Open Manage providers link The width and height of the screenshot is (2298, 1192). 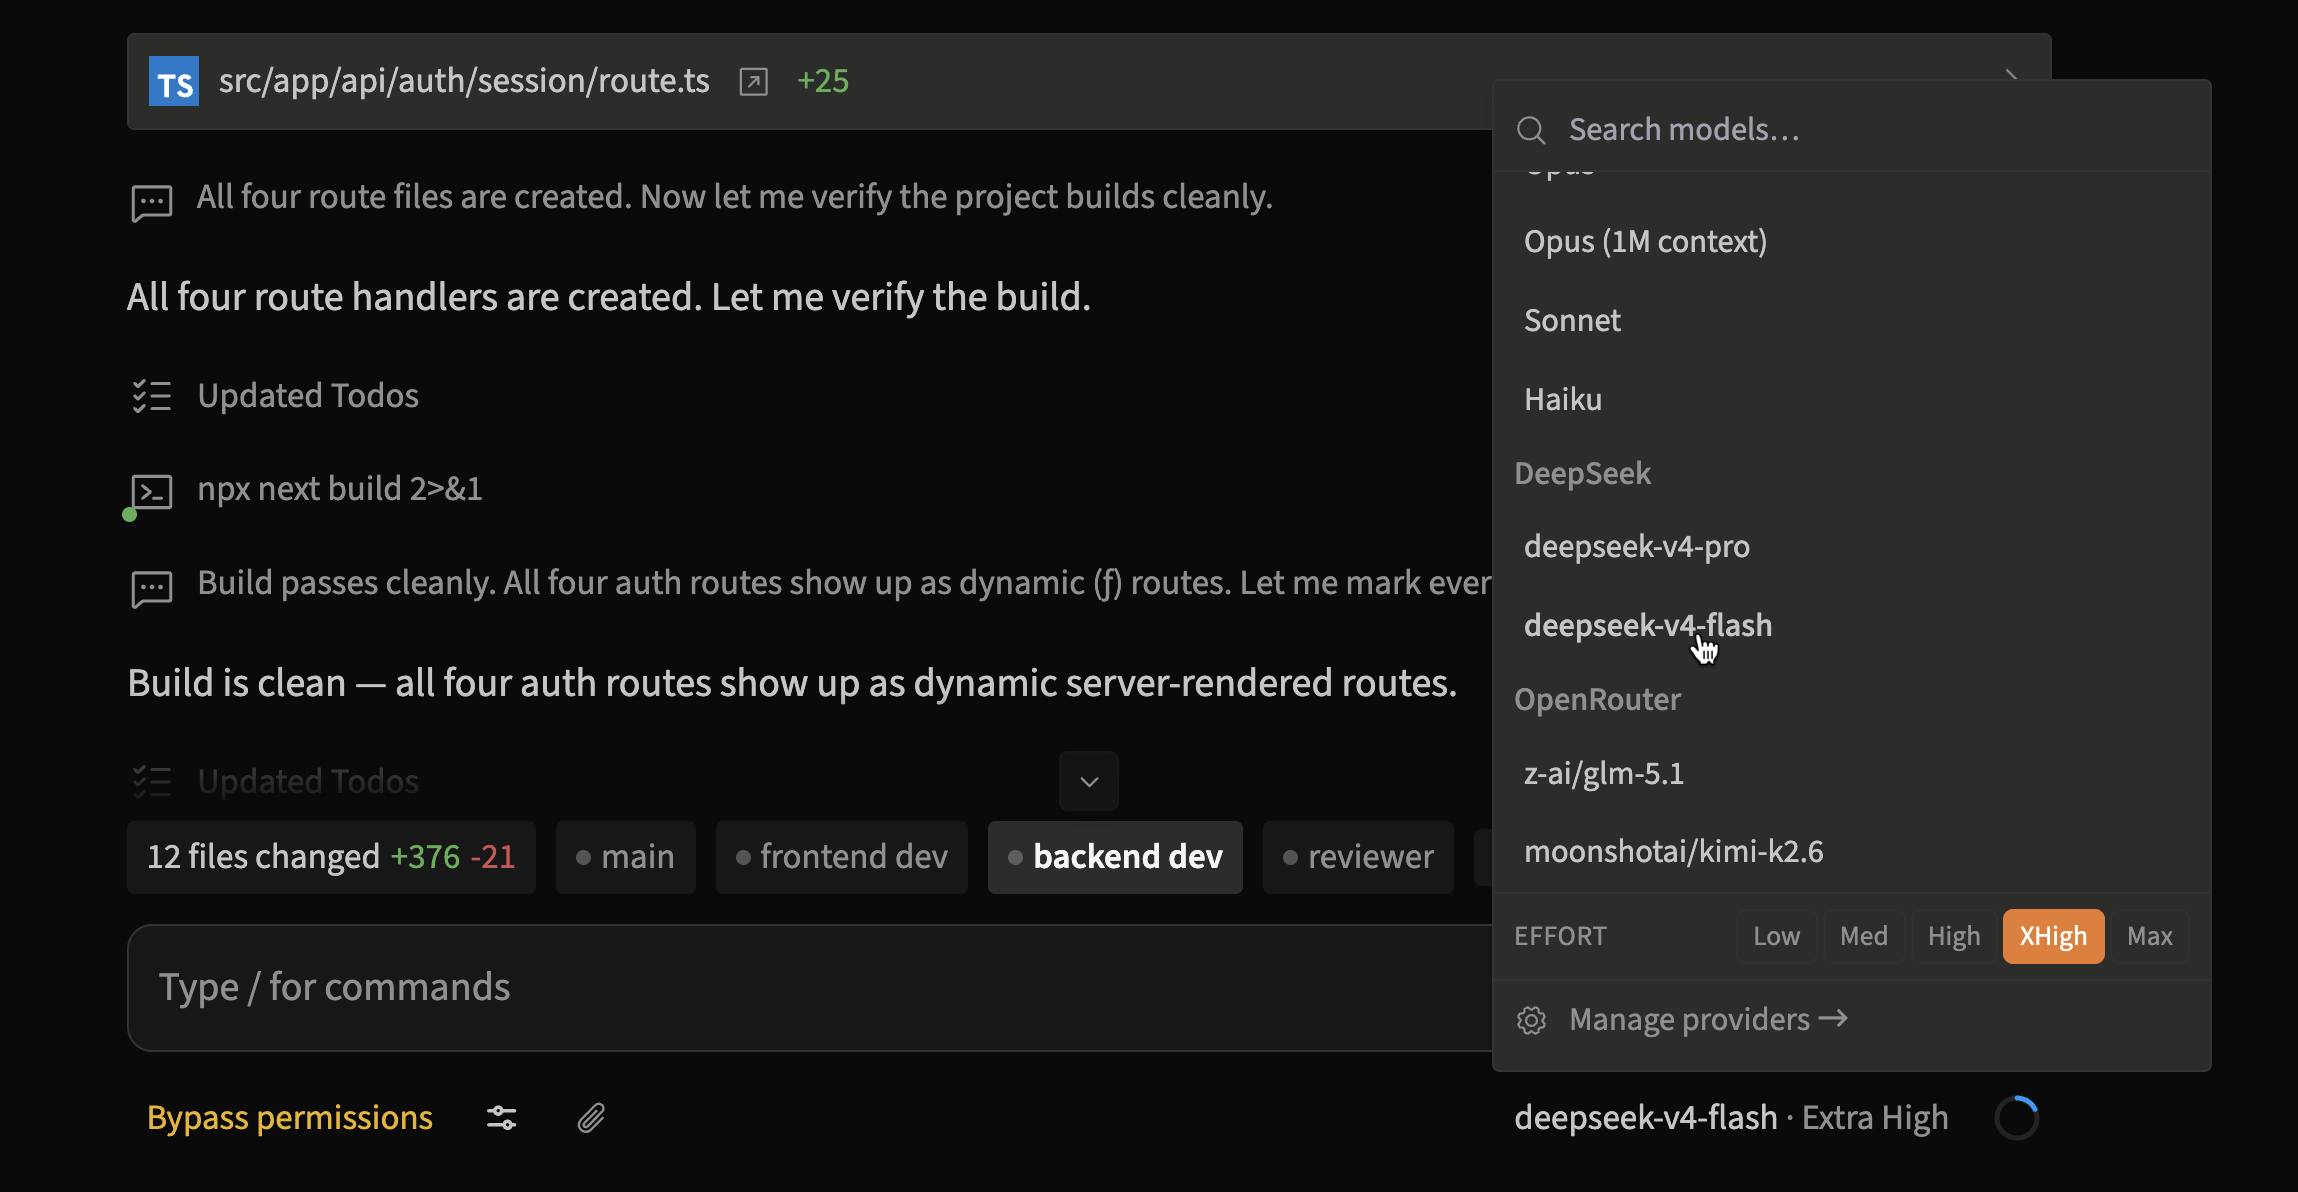tap(1708, 1020)
